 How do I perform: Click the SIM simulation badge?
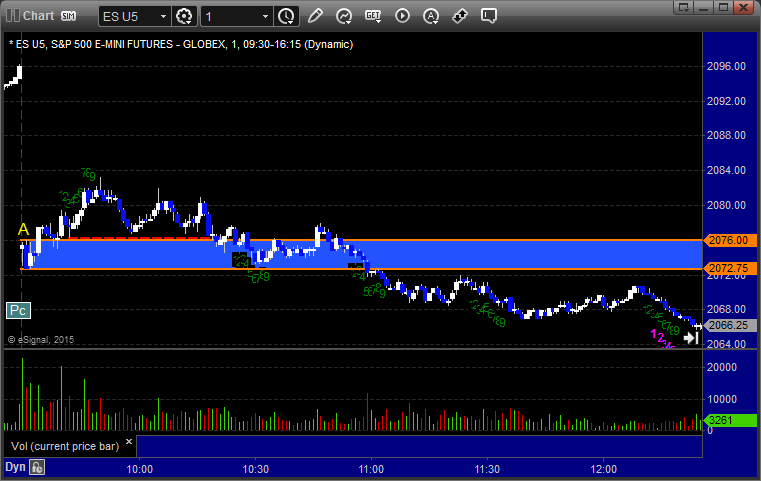coord(68,16)
